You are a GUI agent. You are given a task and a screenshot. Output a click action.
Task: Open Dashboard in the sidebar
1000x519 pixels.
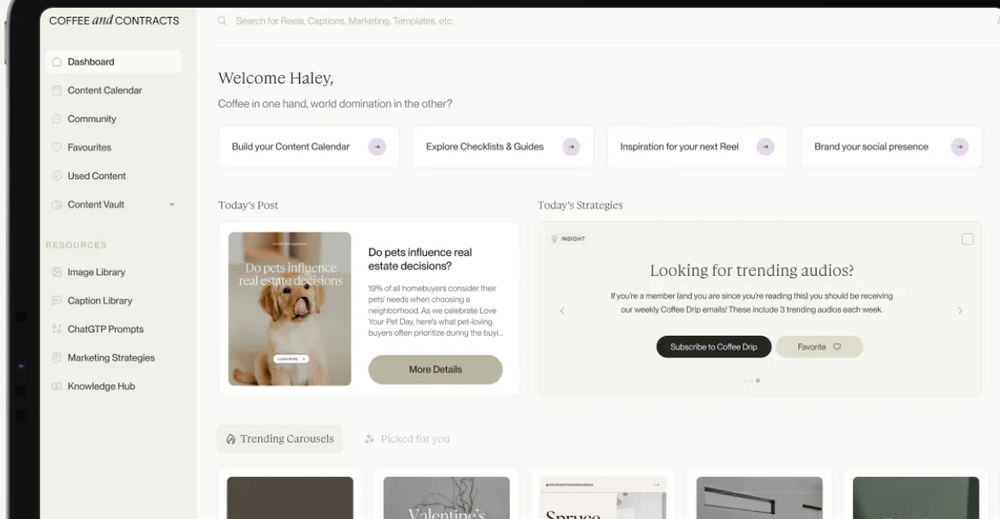tap(114, 62)
